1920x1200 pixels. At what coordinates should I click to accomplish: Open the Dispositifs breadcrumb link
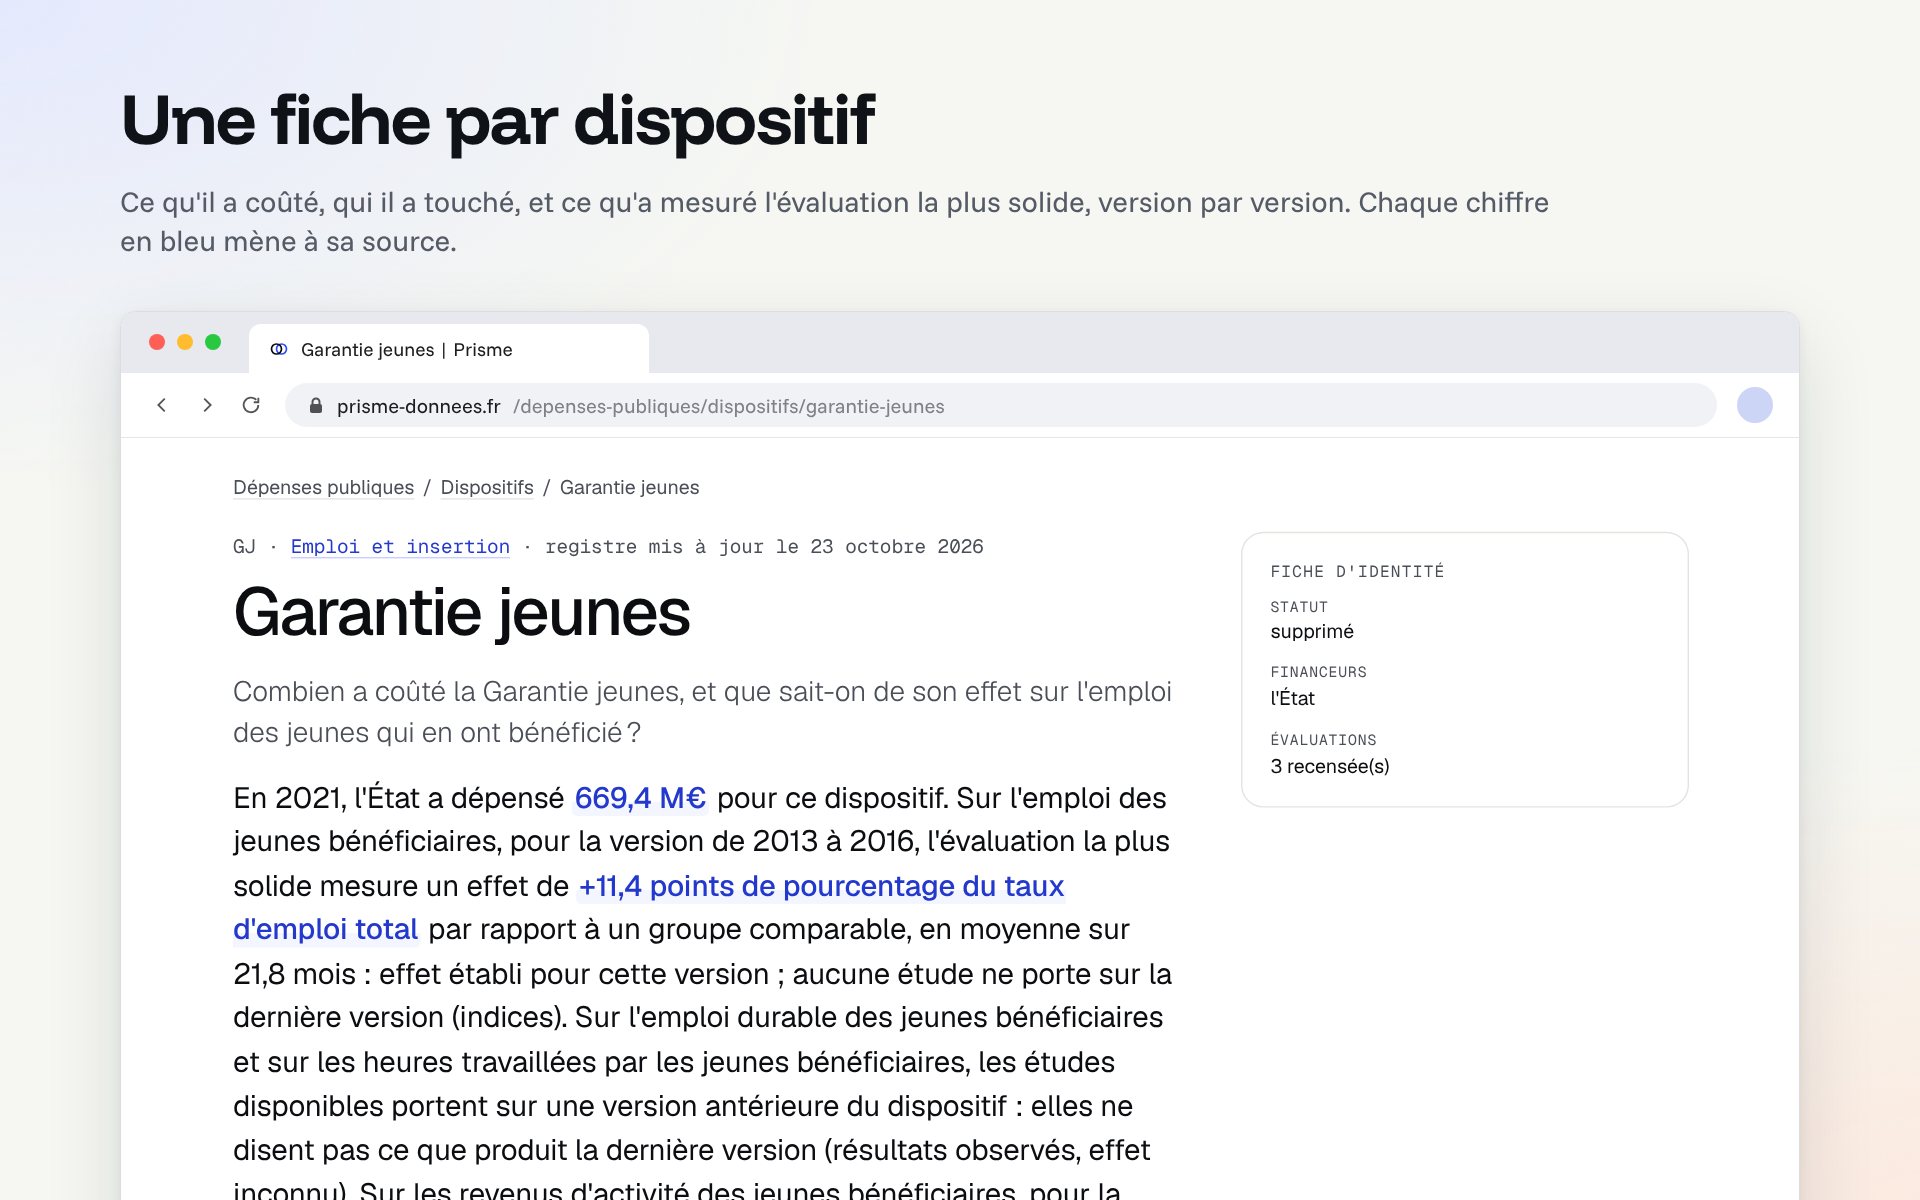(x=487, y=487)
